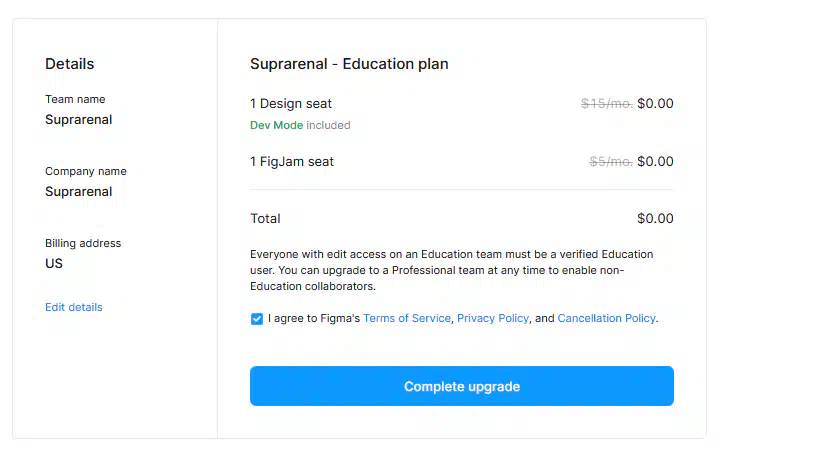Image resolution: width=830 pixels, height=455 pixels.
Task: Select the Suprarenal team name value
Action: click(78, 120)
